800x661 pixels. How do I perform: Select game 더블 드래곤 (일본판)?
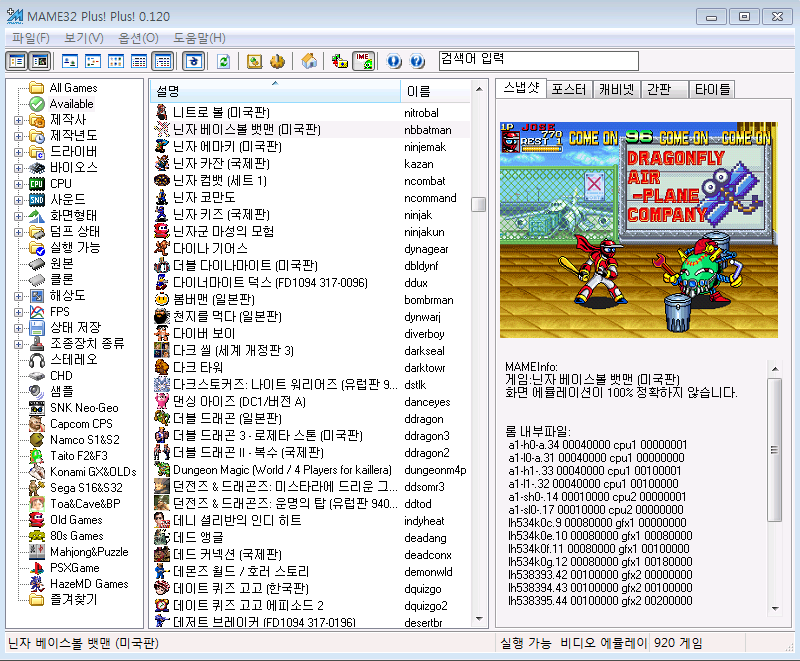(227, 419)
